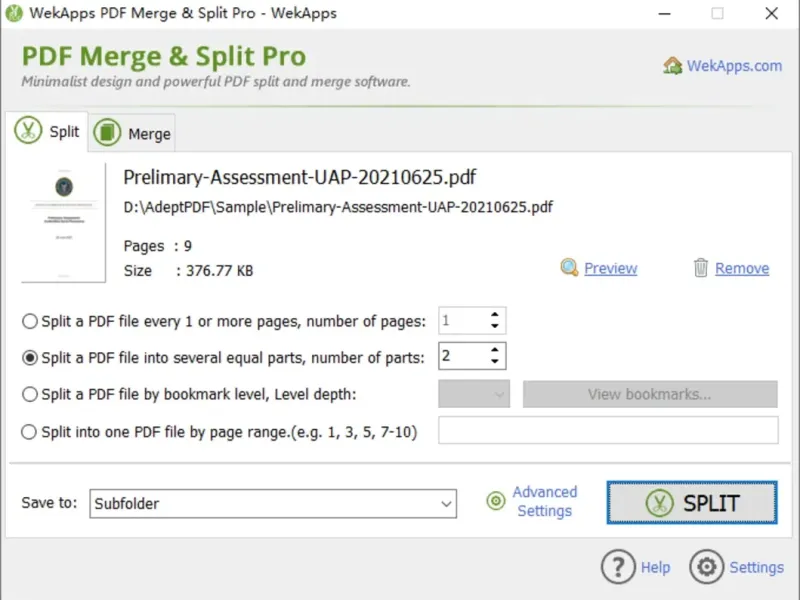This screenshot has height=600, width=800.
Task: Click the Pages : 9 text
Action: [x=158, y=246]
